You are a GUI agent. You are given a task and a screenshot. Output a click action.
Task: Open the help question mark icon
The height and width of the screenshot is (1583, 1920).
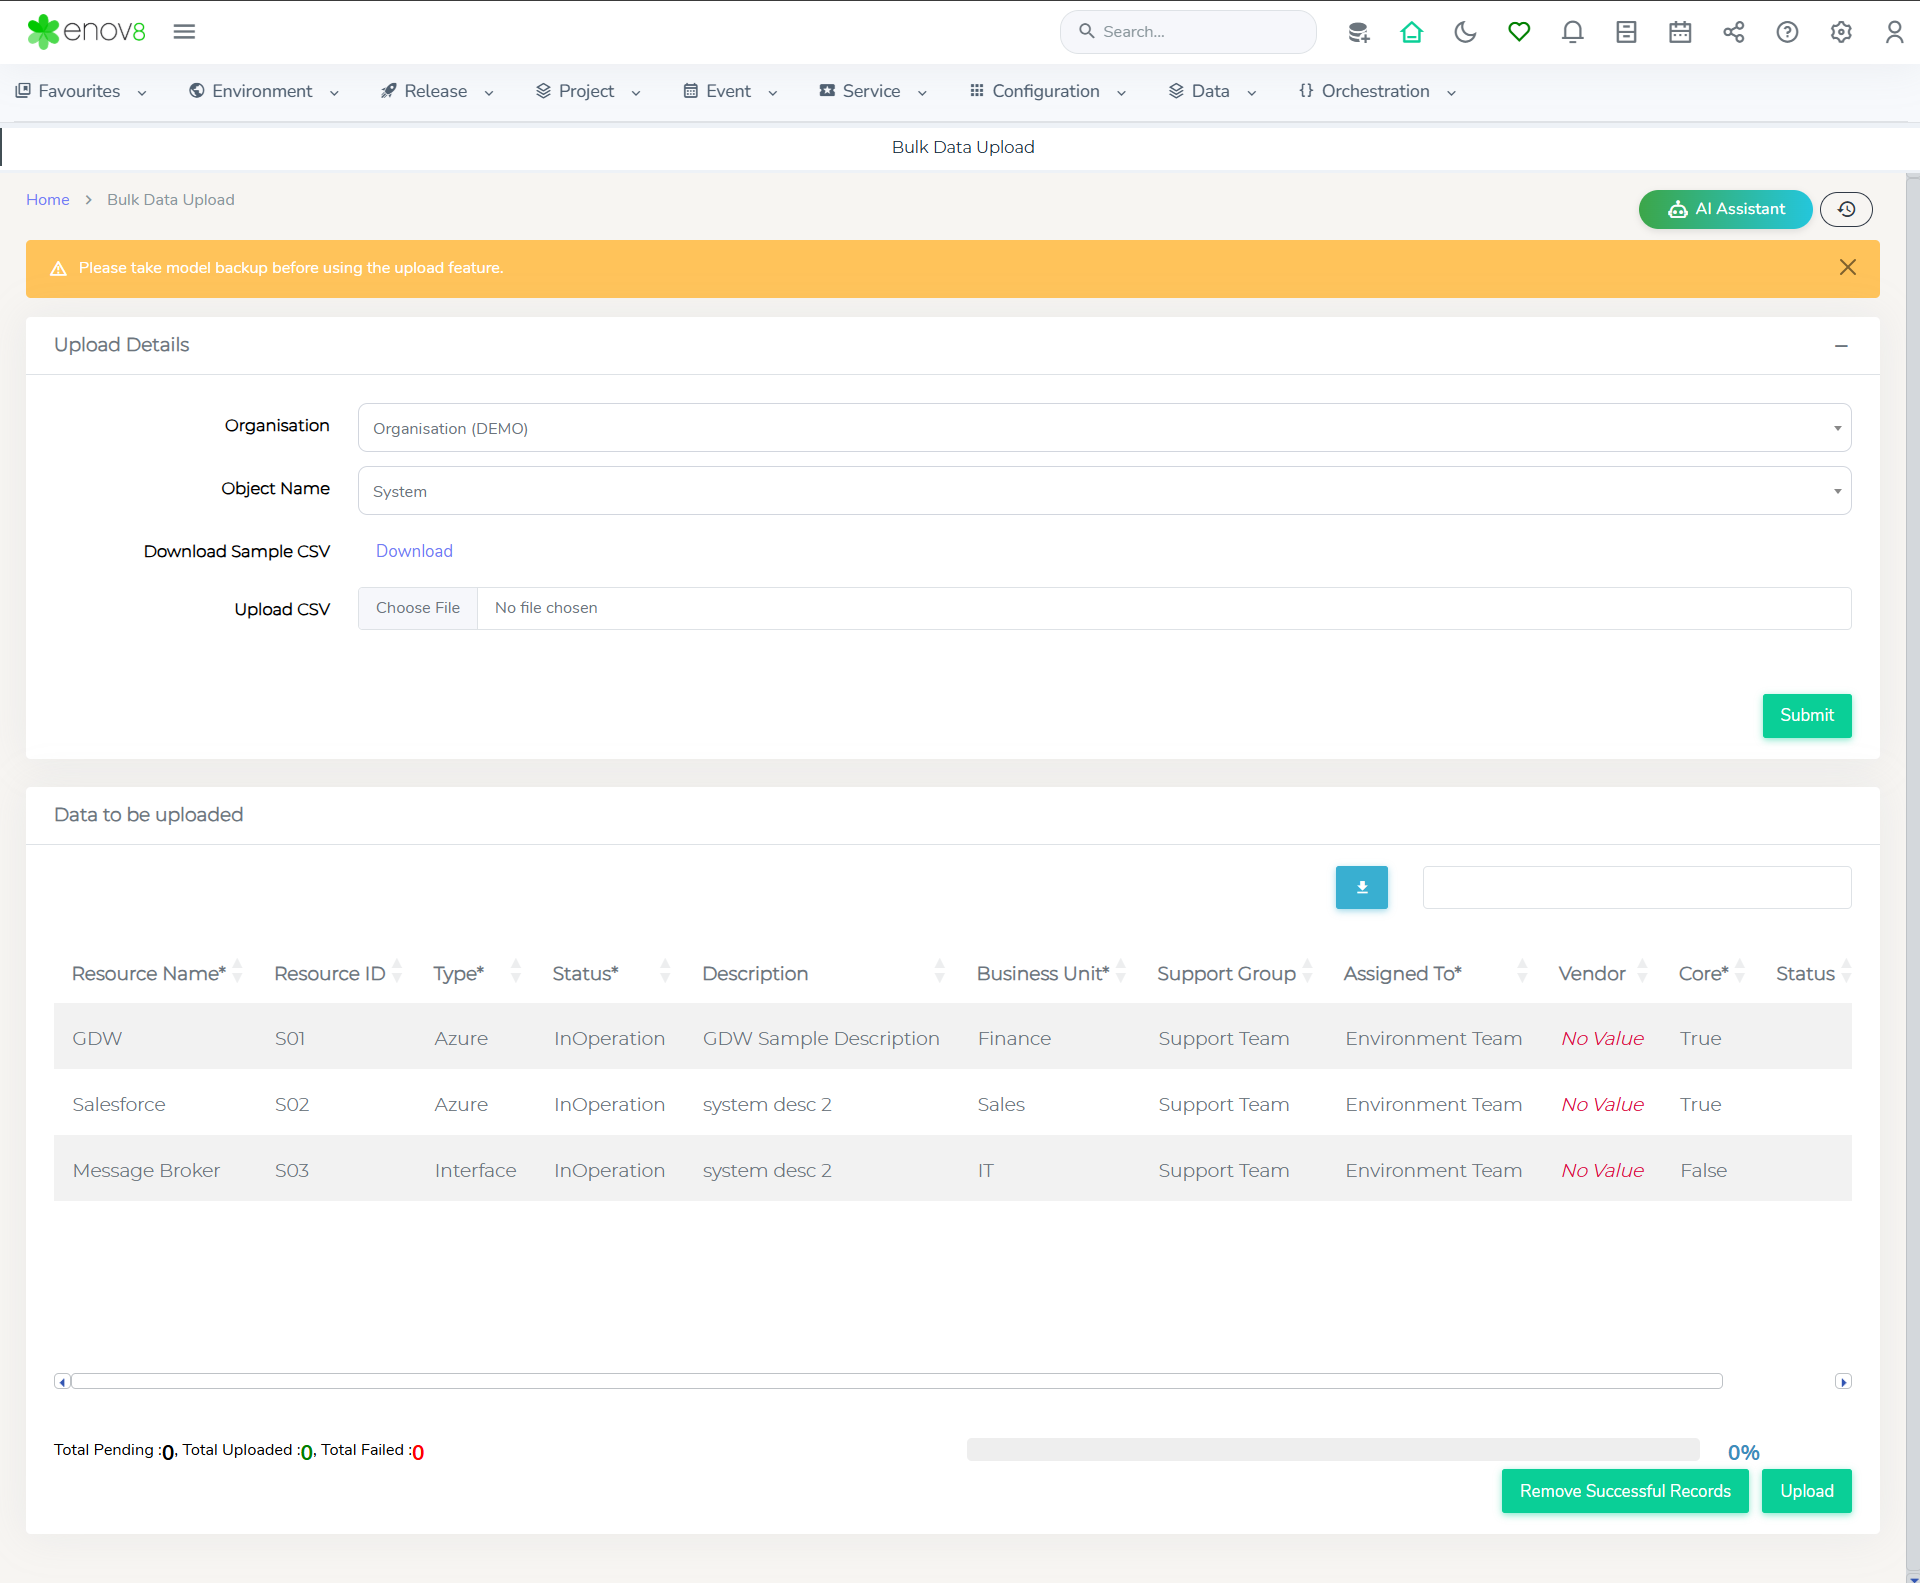[x=1787, y=32]
